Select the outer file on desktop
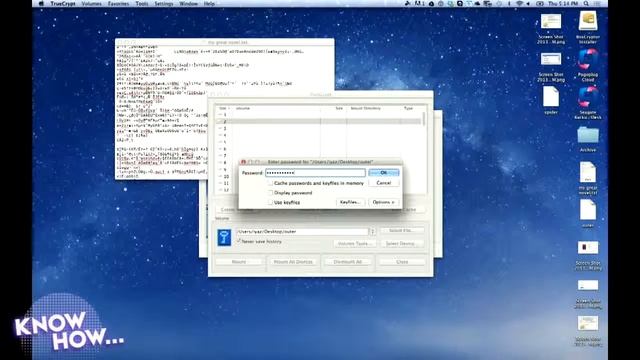This screenshot has width=640, height=360. point(588,211)
